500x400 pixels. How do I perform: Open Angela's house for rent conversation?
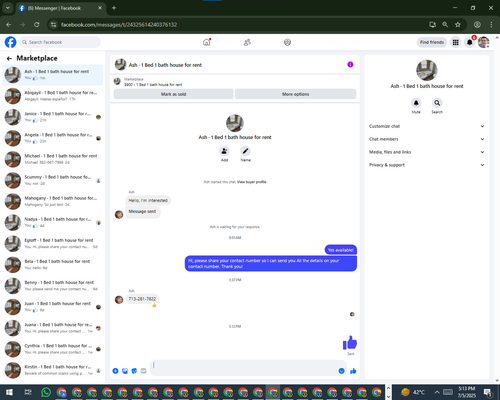53,138
